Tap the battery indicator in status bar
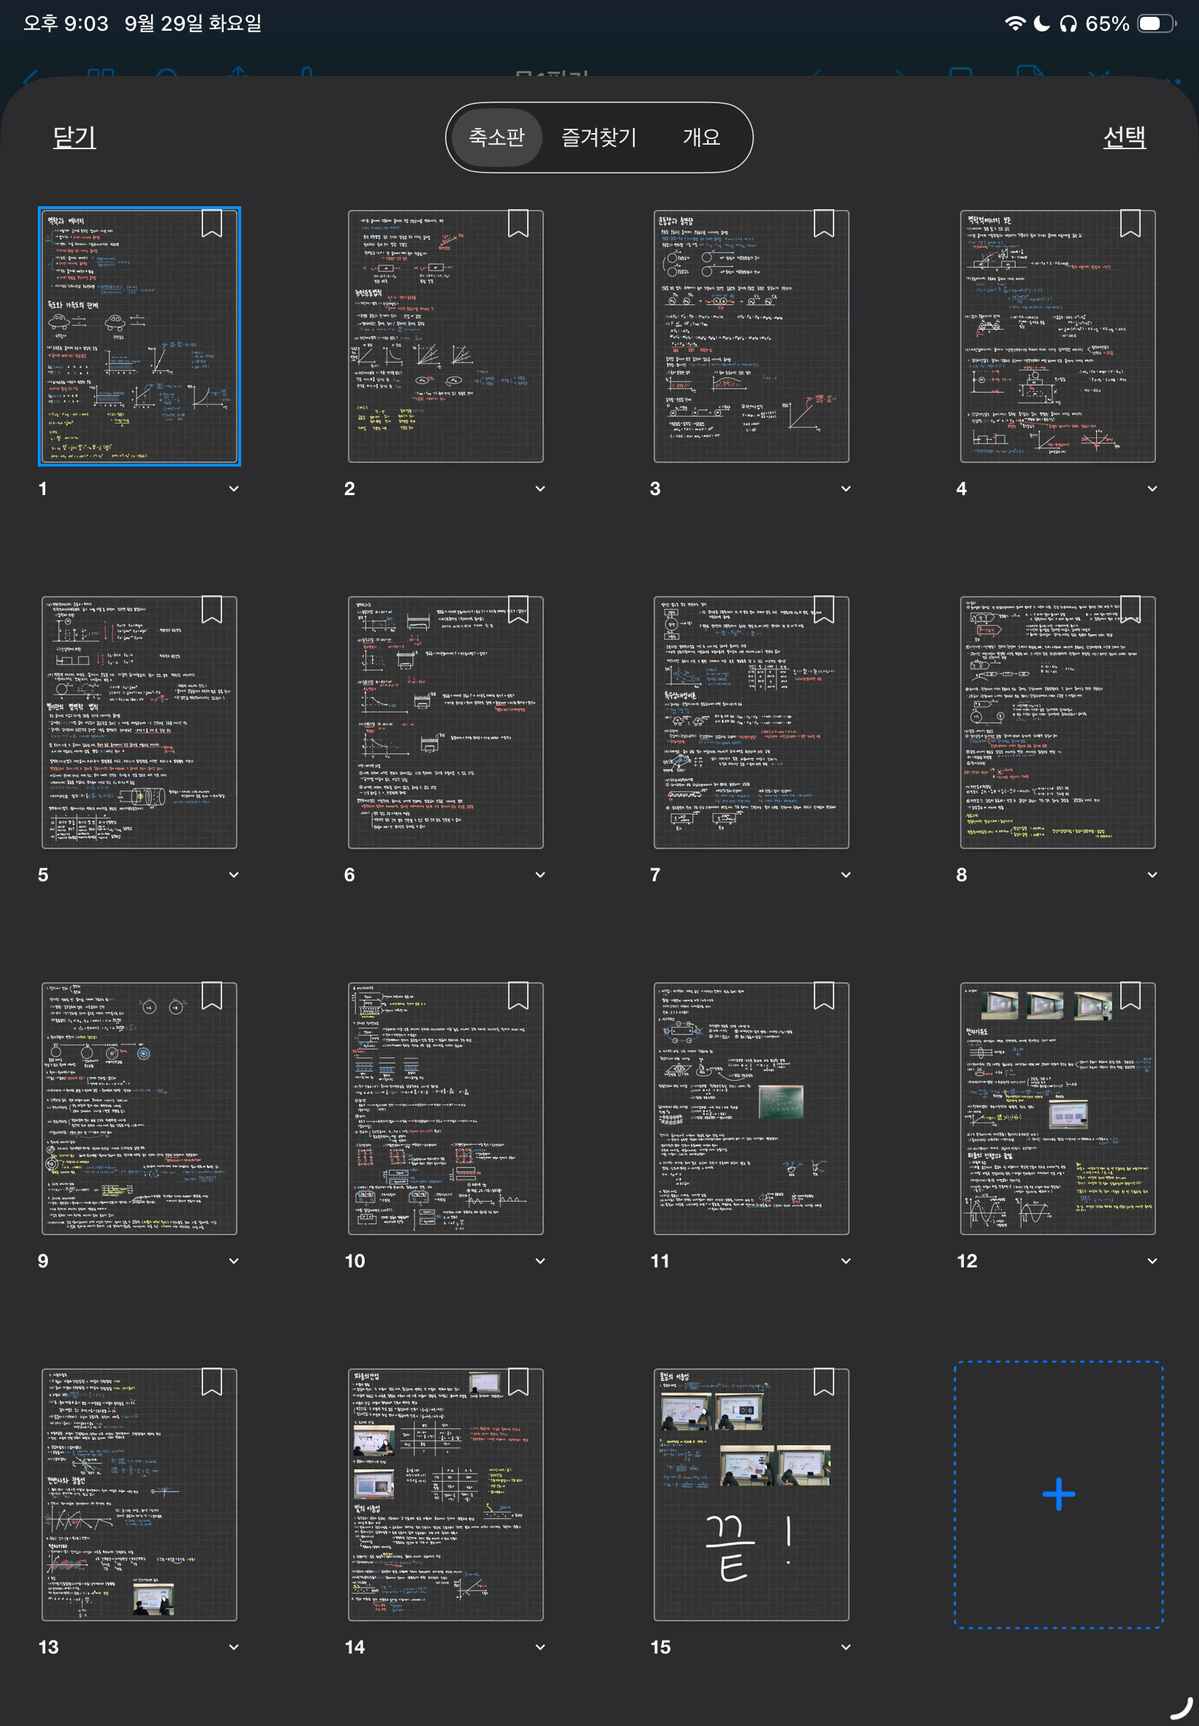 click(x=1156, y=23)
